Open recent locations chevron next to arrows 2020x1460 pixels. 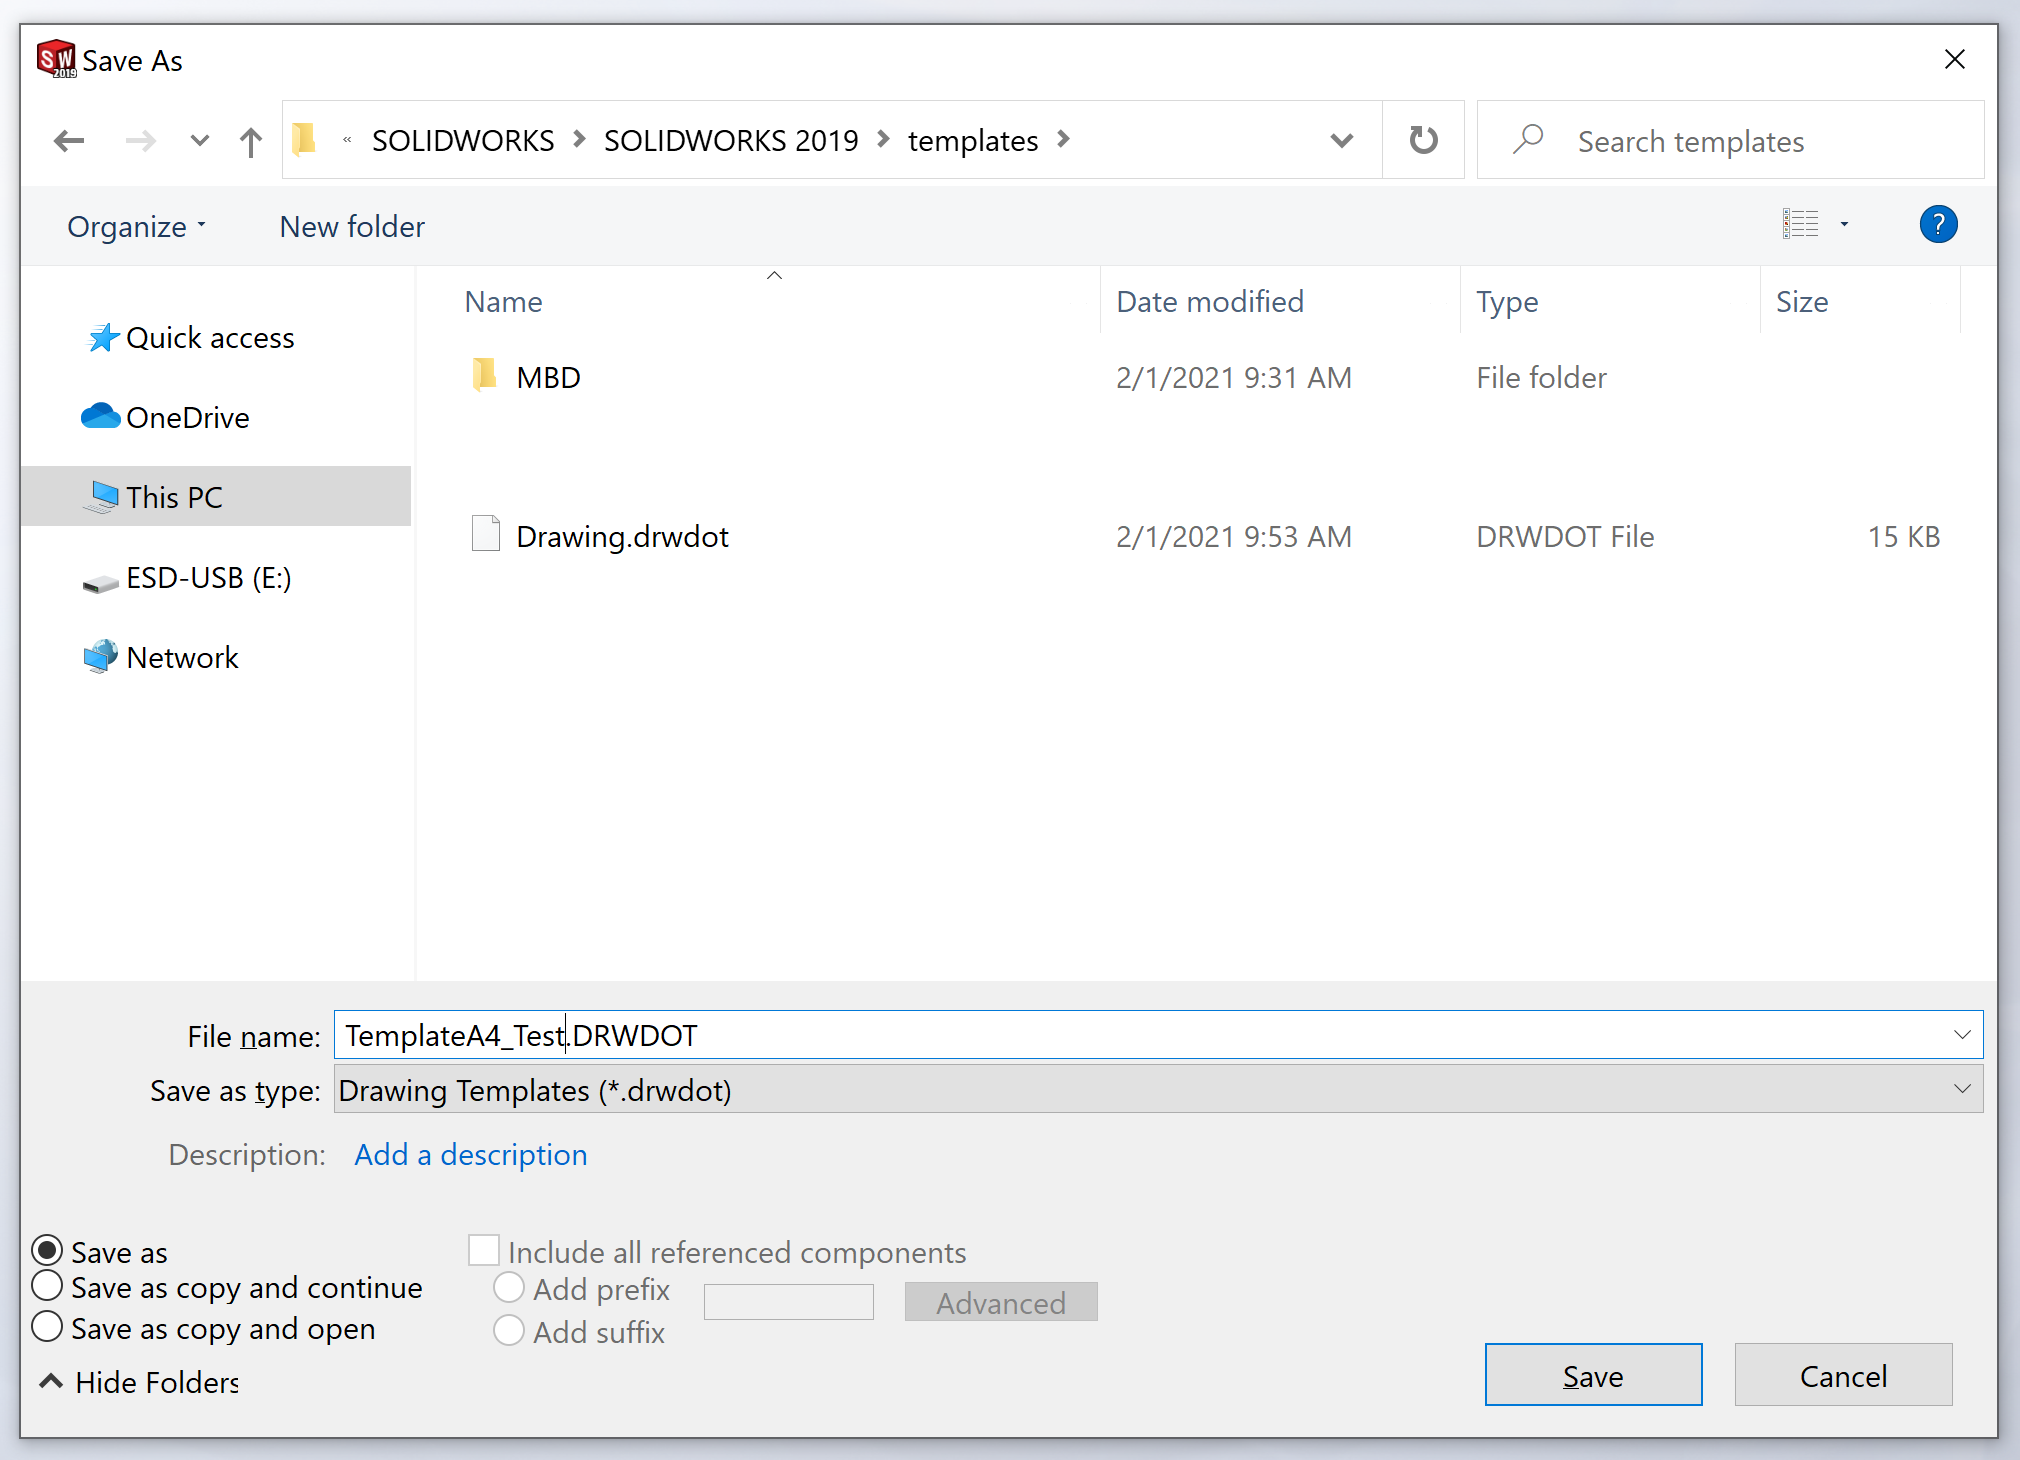coord(200,141)
